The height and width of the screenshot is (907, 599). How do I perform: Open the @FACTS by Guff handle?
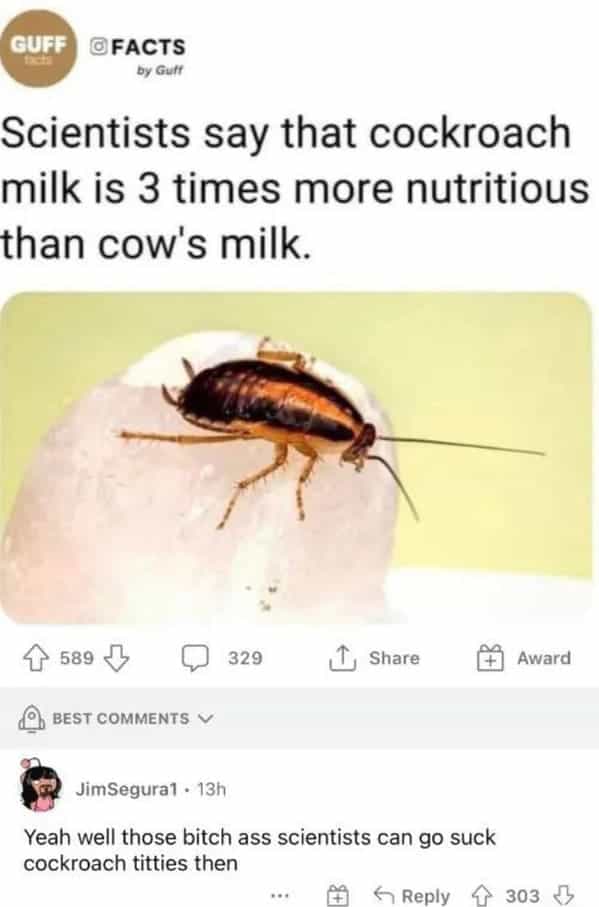[x=138, y=55]
